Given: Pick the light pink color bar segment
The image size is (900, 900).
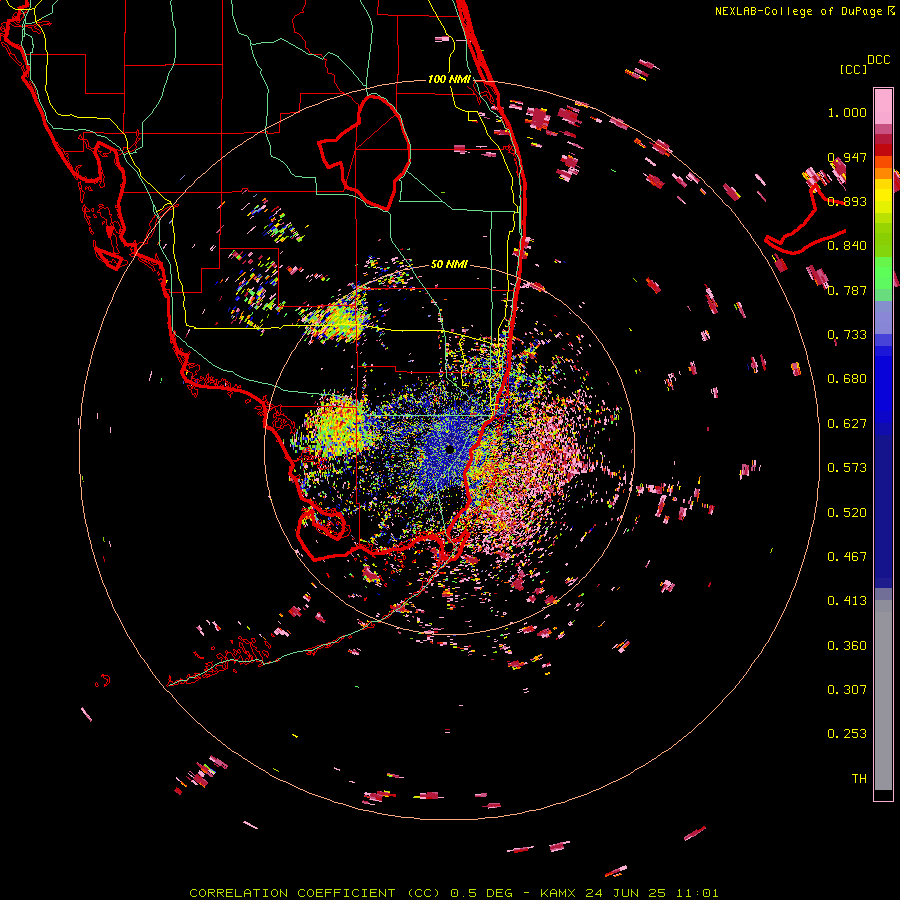Looking at the screenshot, I should (883, 106).
